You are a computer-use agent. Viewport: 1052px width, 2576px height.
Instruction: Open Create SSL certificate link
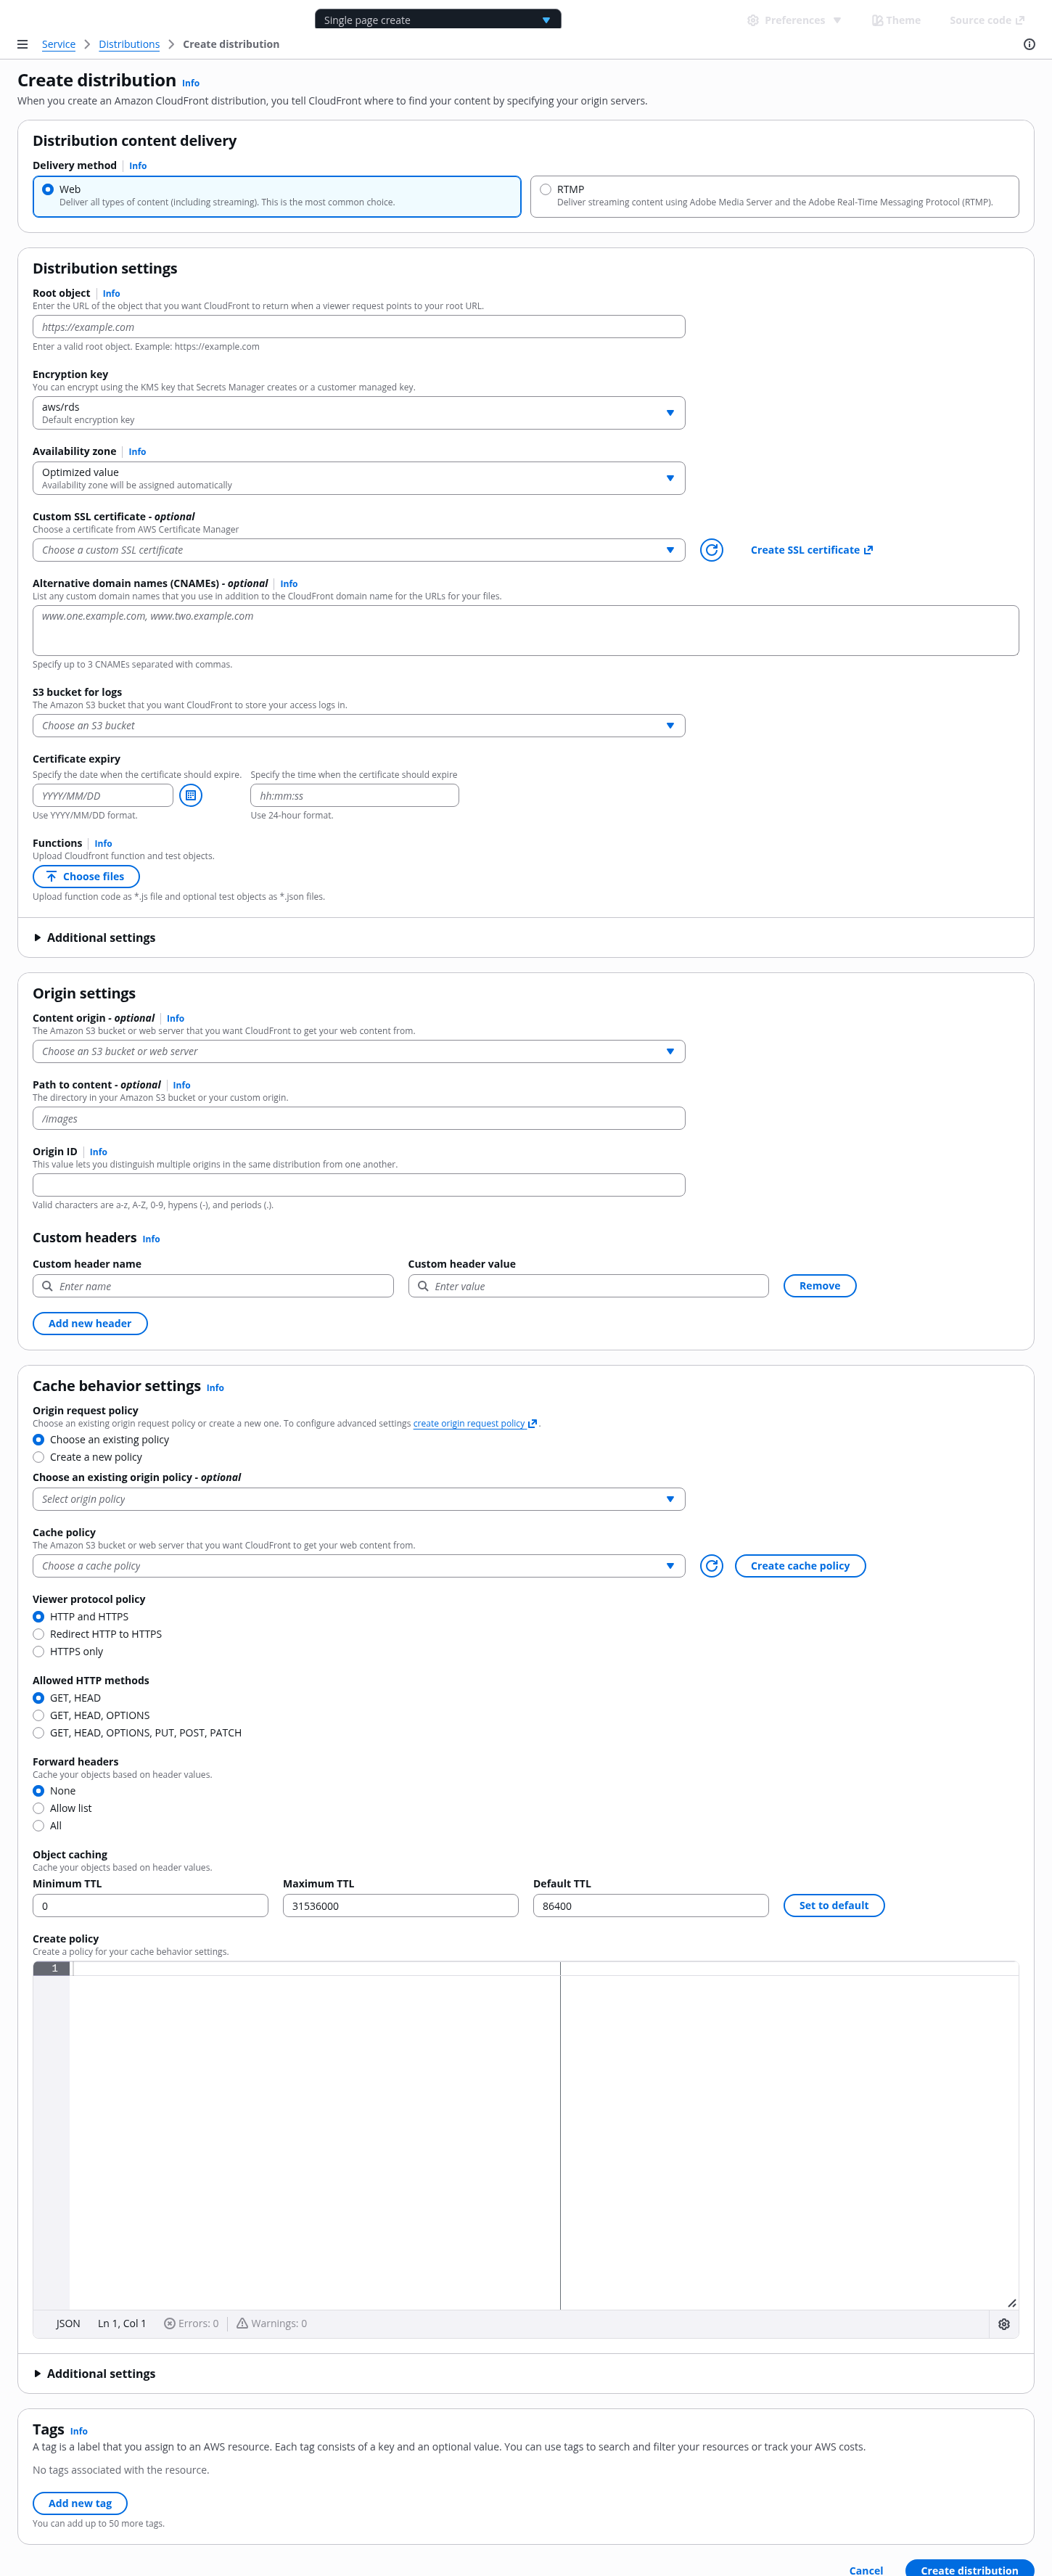811,550
